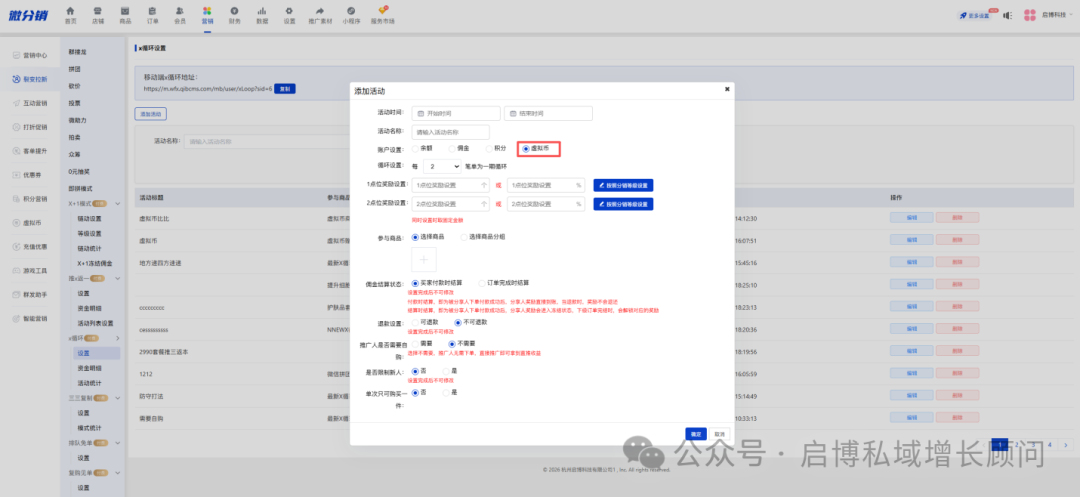The height and width of the screenshot is (497, 1080).
Task: Open the 群接龙 submenu item
Action: [77, 52]
